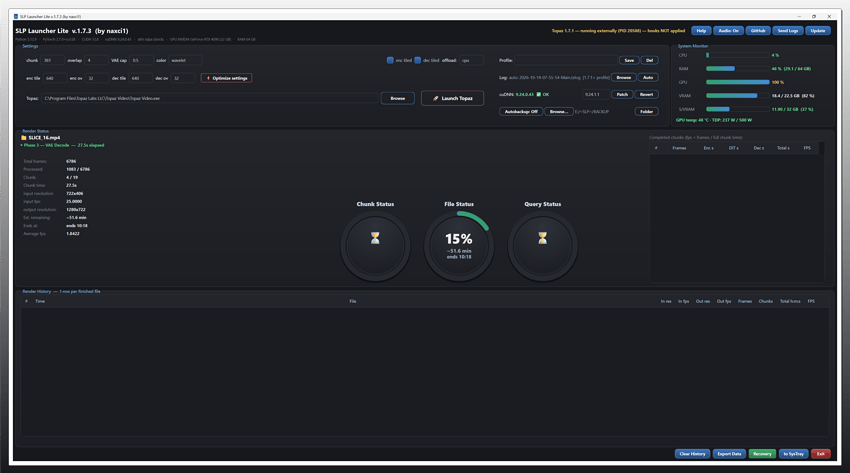Save the current profile

[x=629, y=60]
